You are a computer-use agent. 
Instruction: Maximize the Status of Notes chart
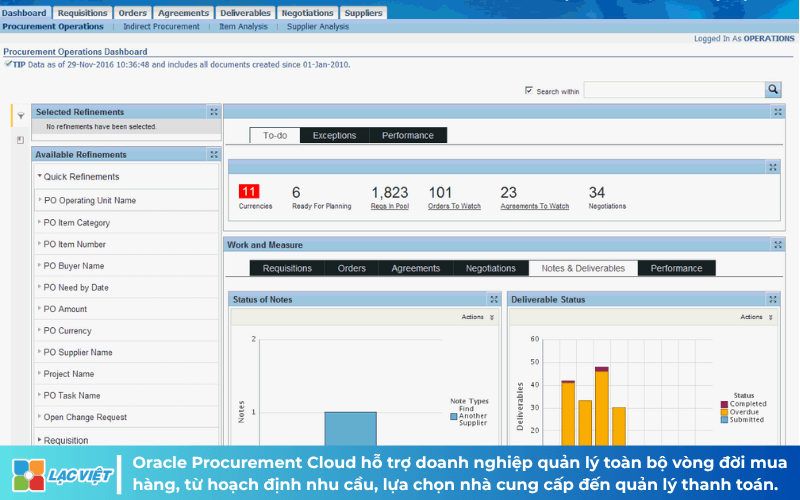click(494, 299)
